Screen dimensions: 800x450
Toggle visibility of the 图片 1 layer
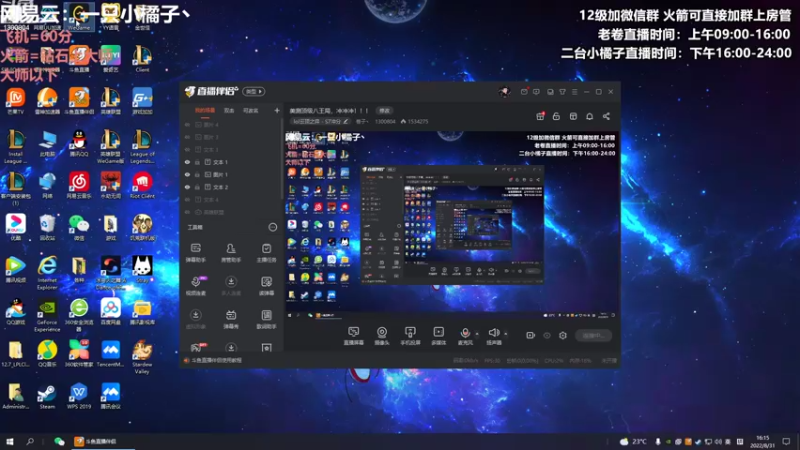[x=187, y=174]
